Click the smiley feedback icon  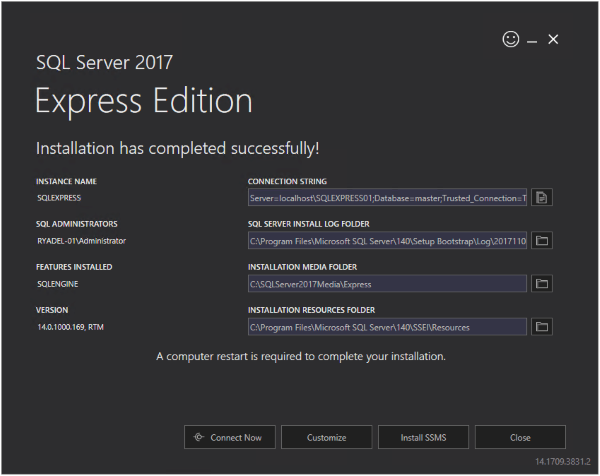click(x=510, y=39)
